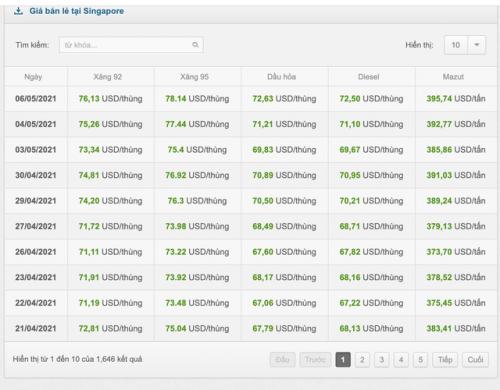Click the magnifier icon in search box

coord(195,45)
